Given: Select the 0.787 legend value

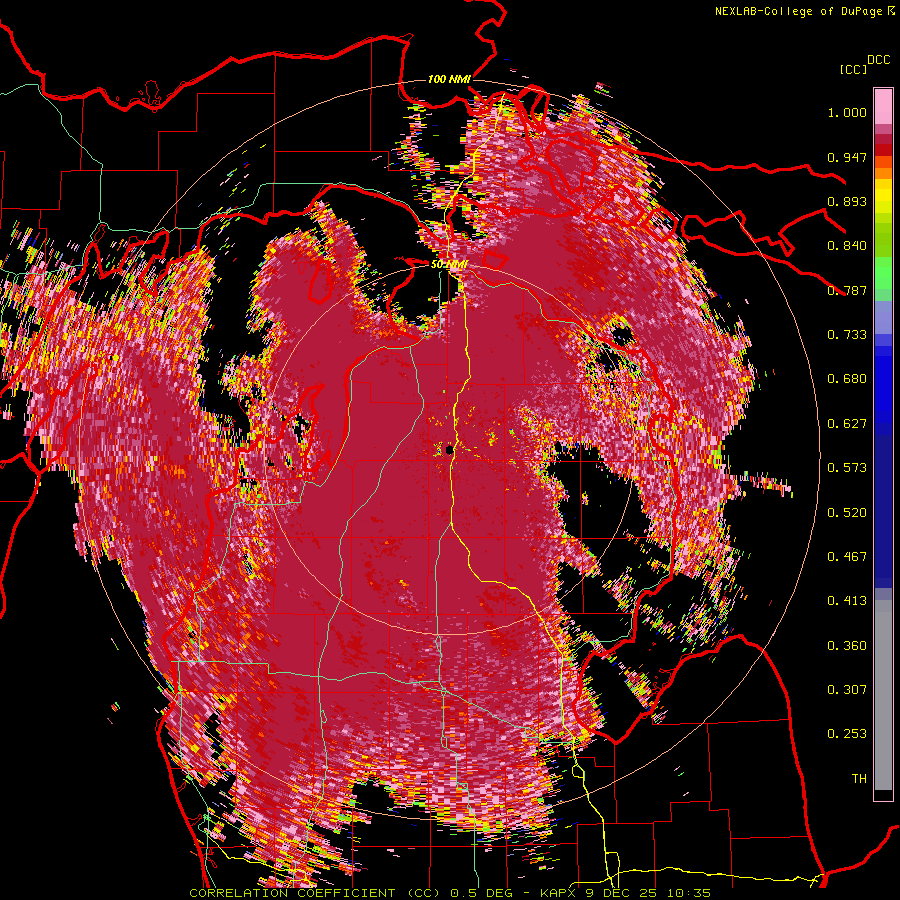Looking at the screenshot, I should [847, 290].
